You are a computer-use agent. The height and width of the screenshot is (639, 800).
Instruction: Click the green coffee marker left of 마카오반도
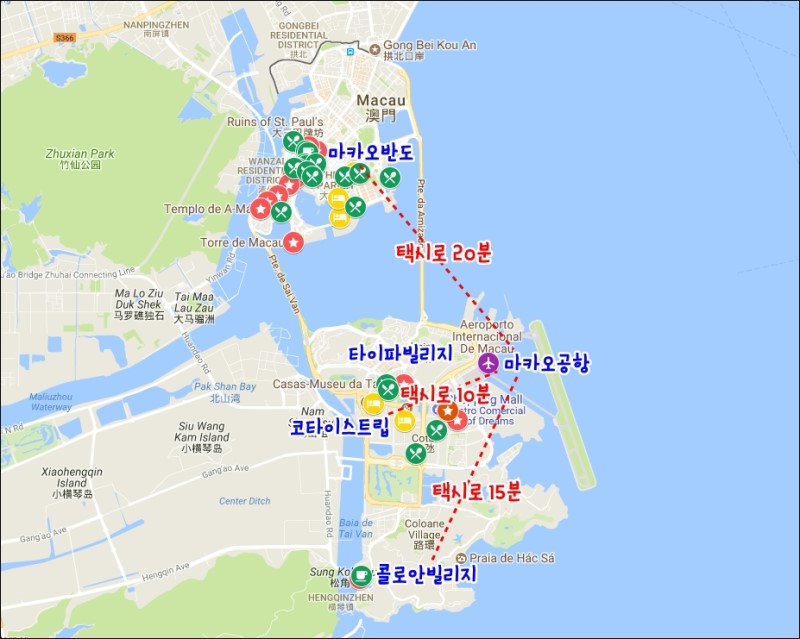307,151
